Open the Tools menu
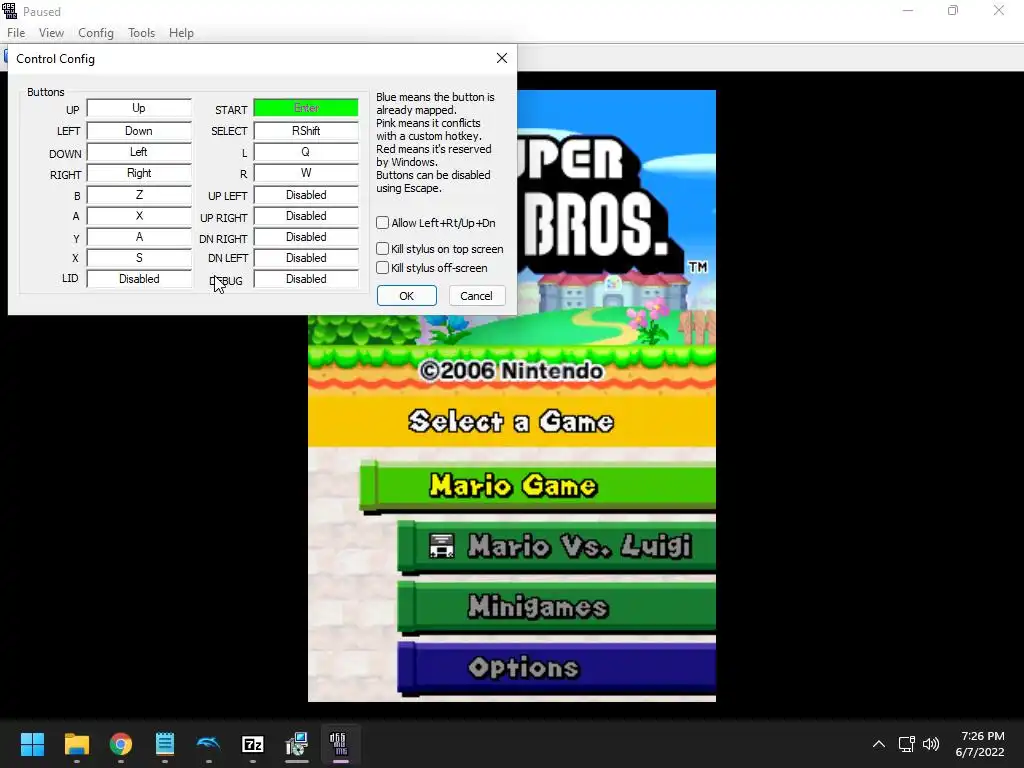The width and height of the screenshot is (1024, 768). (141, 33)
